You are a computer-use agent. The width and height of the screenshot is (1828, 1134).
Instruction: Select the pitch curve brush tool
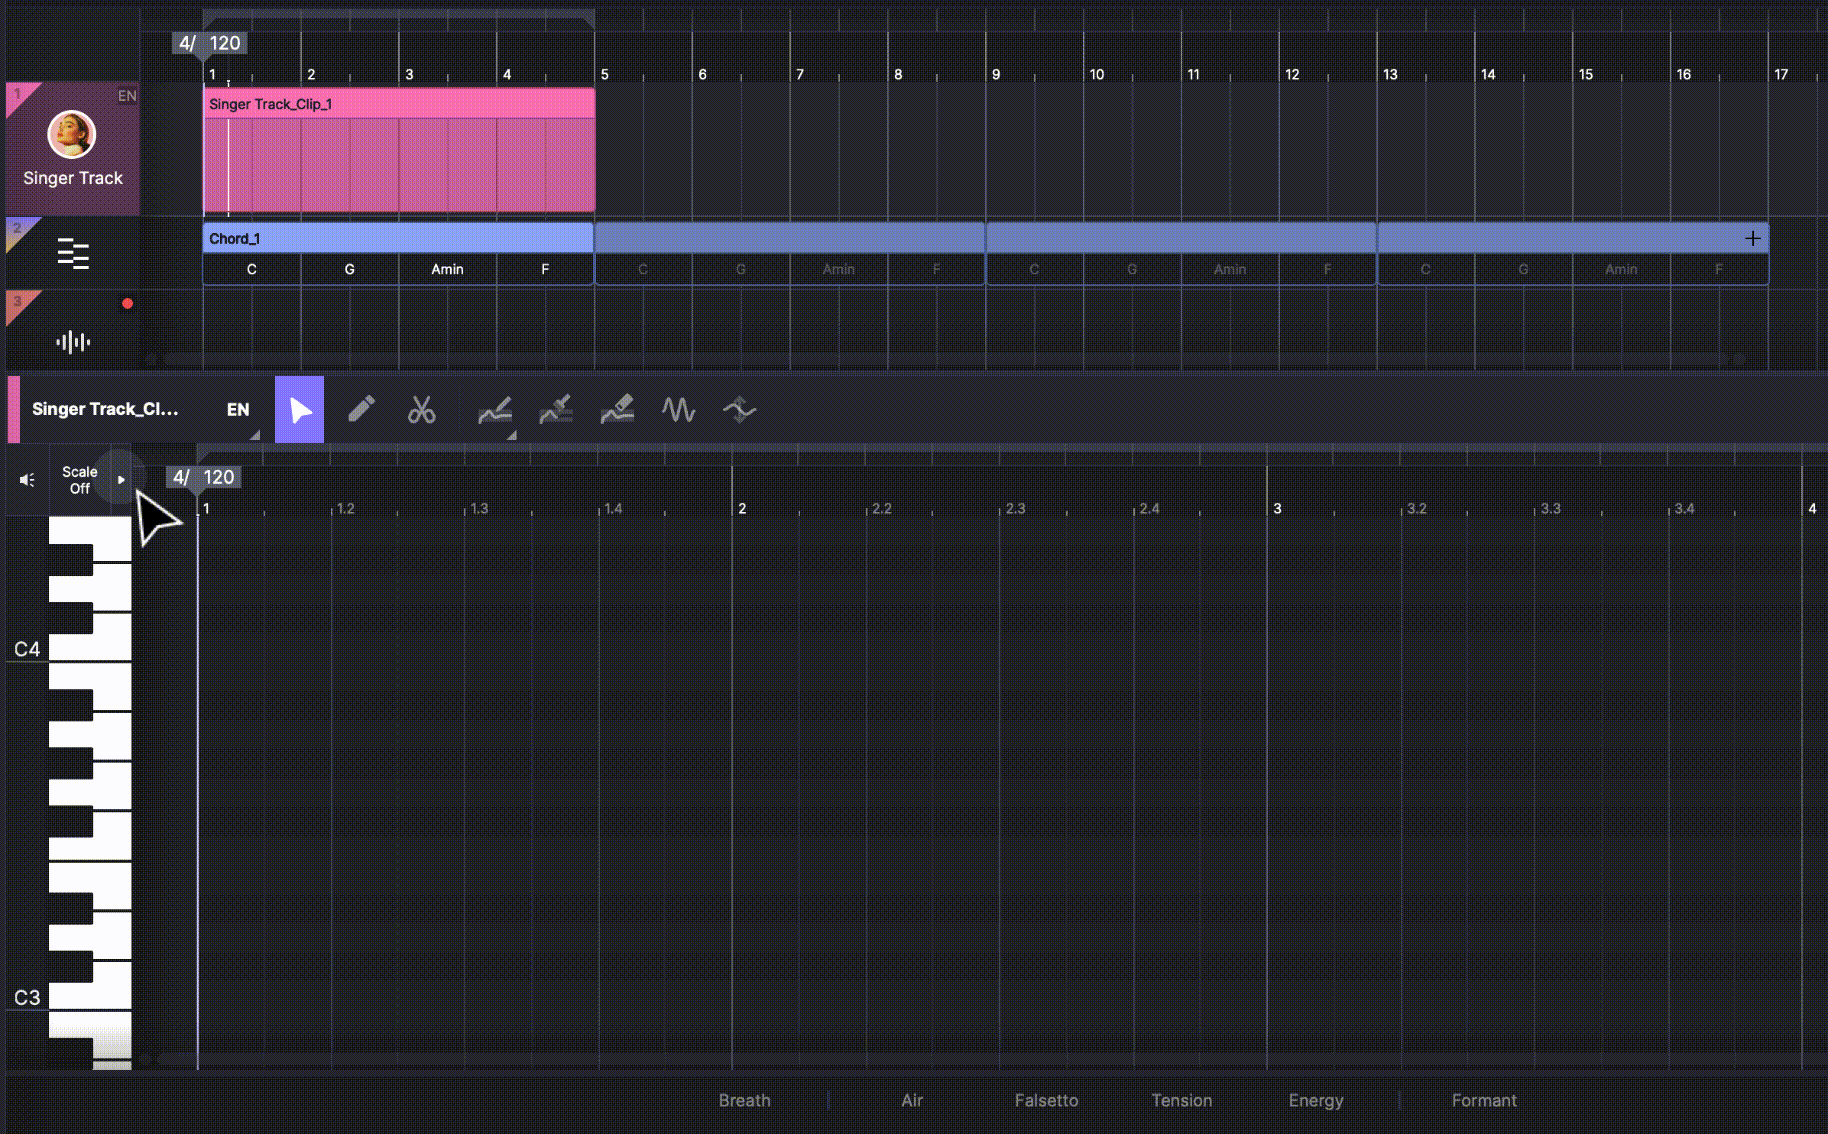pos(556,410)
